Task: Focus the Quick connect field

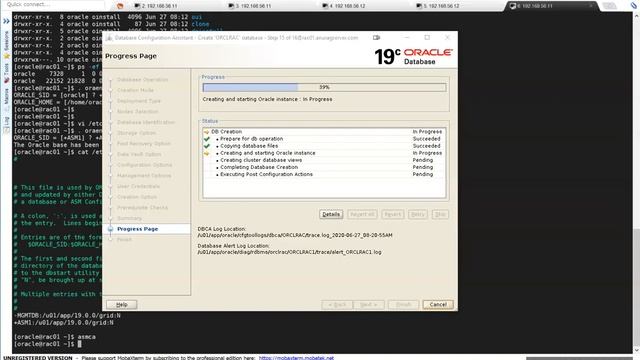Action: click(x=53, y=4)
